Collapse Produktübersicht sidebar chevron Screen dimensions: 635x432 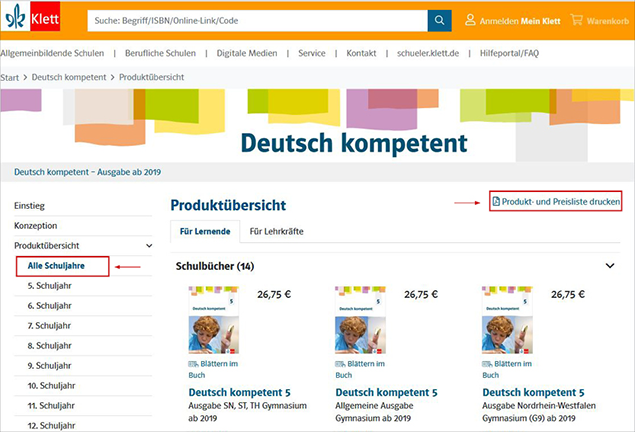tap(149, 246)
